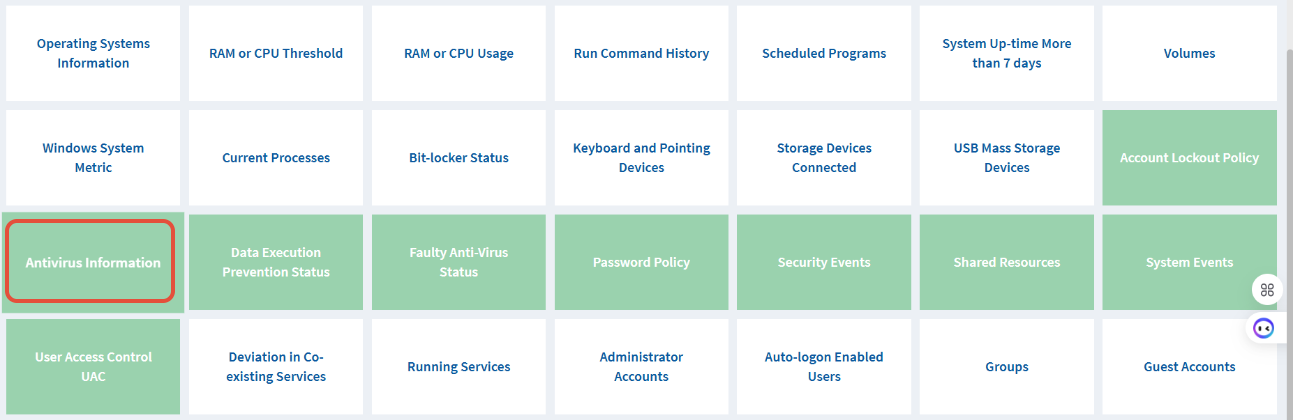Select the Running Services tile

coord(459,367)
